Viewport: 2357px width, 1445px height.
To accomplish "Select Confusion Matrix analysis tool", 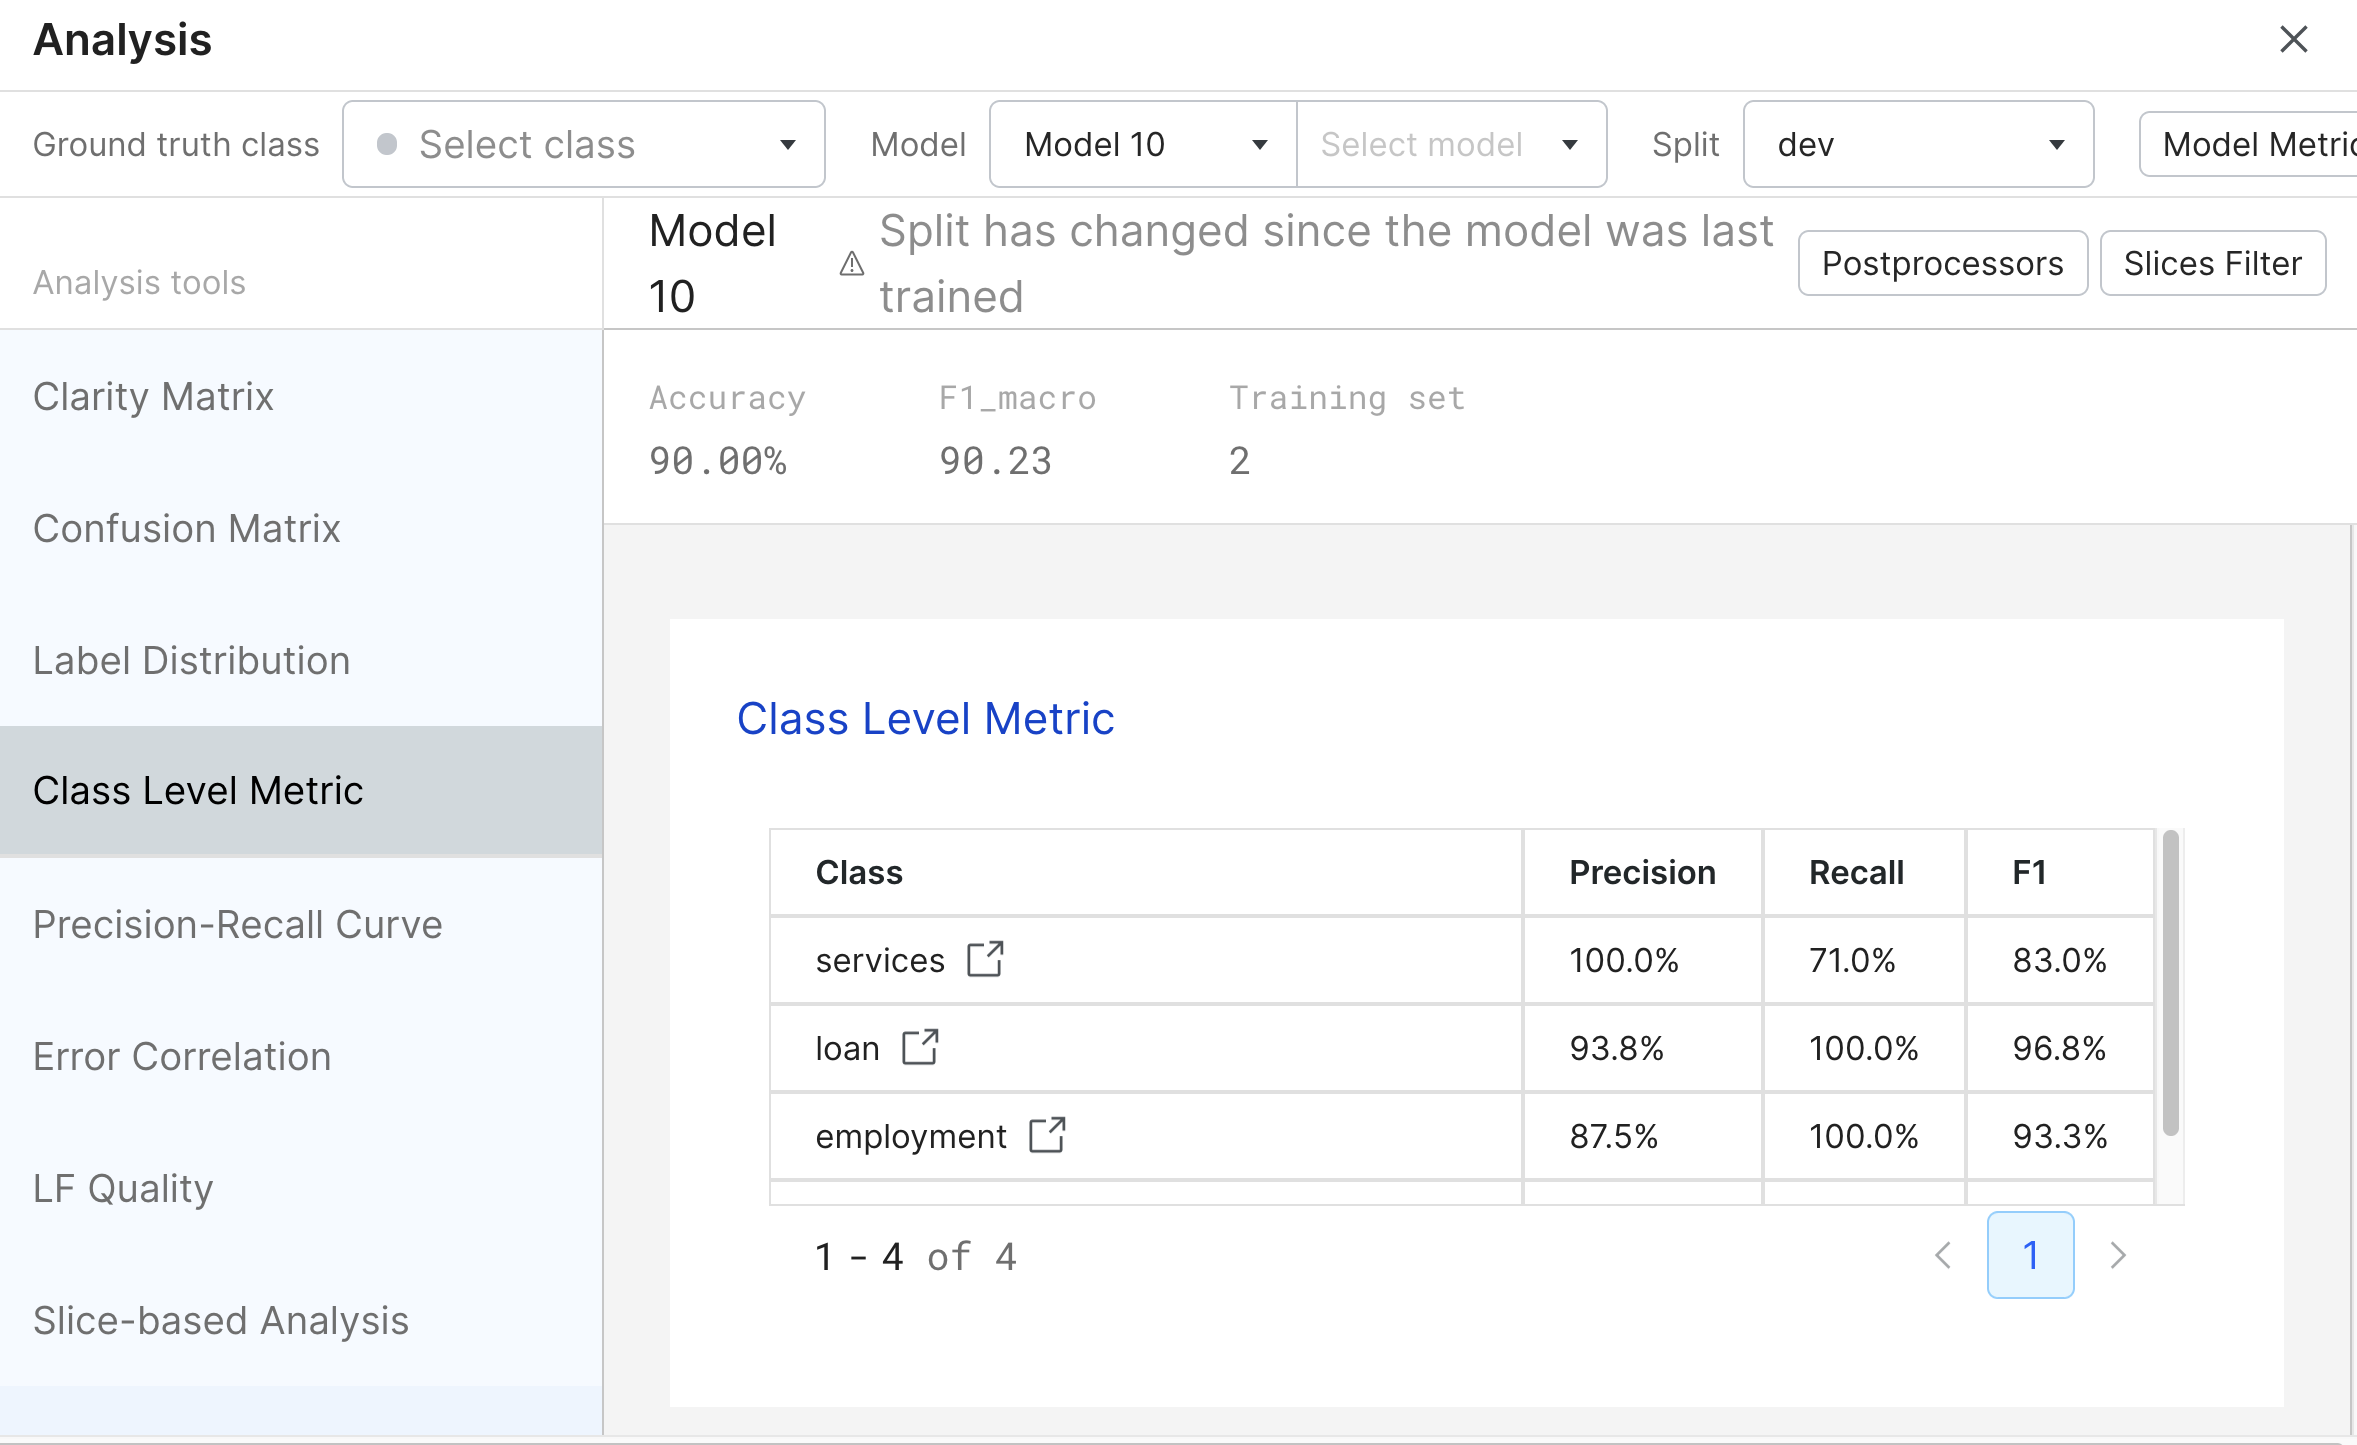I will (301, 528).
